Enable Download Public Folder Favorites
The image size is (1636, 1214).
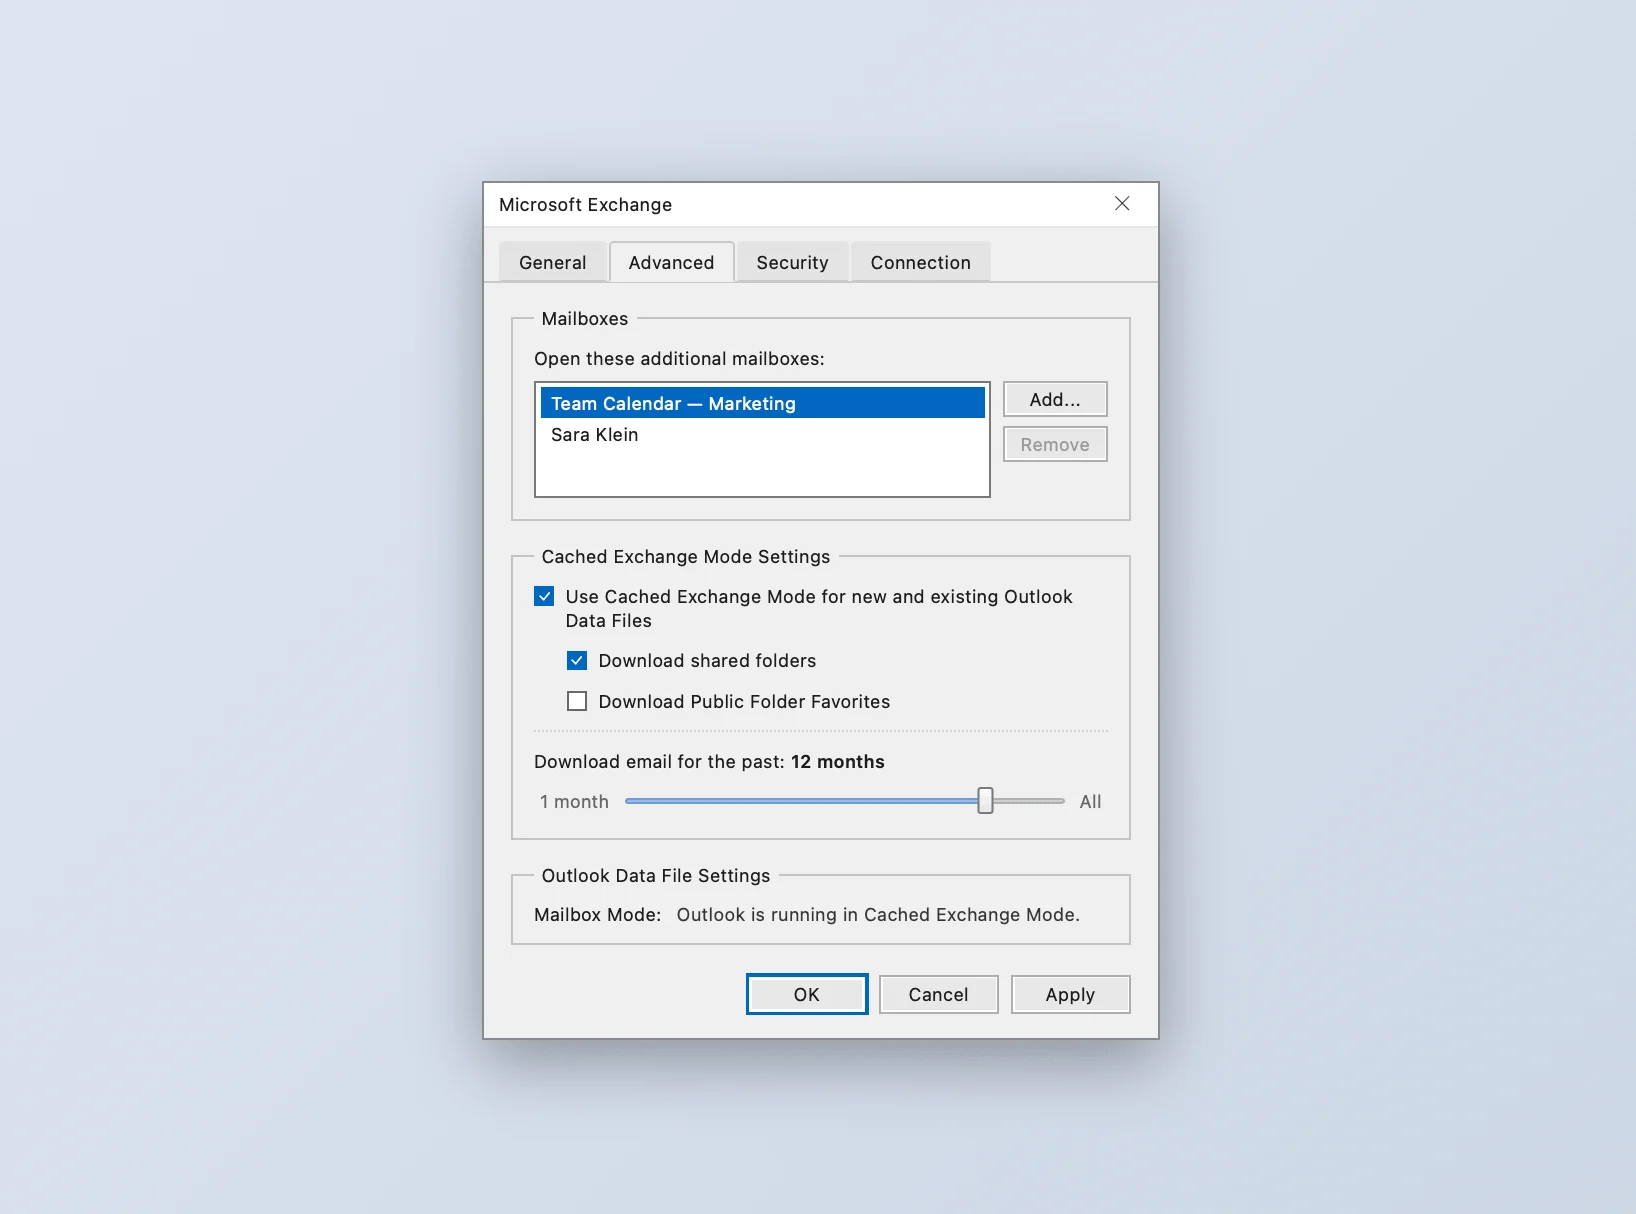coord(577,701)
